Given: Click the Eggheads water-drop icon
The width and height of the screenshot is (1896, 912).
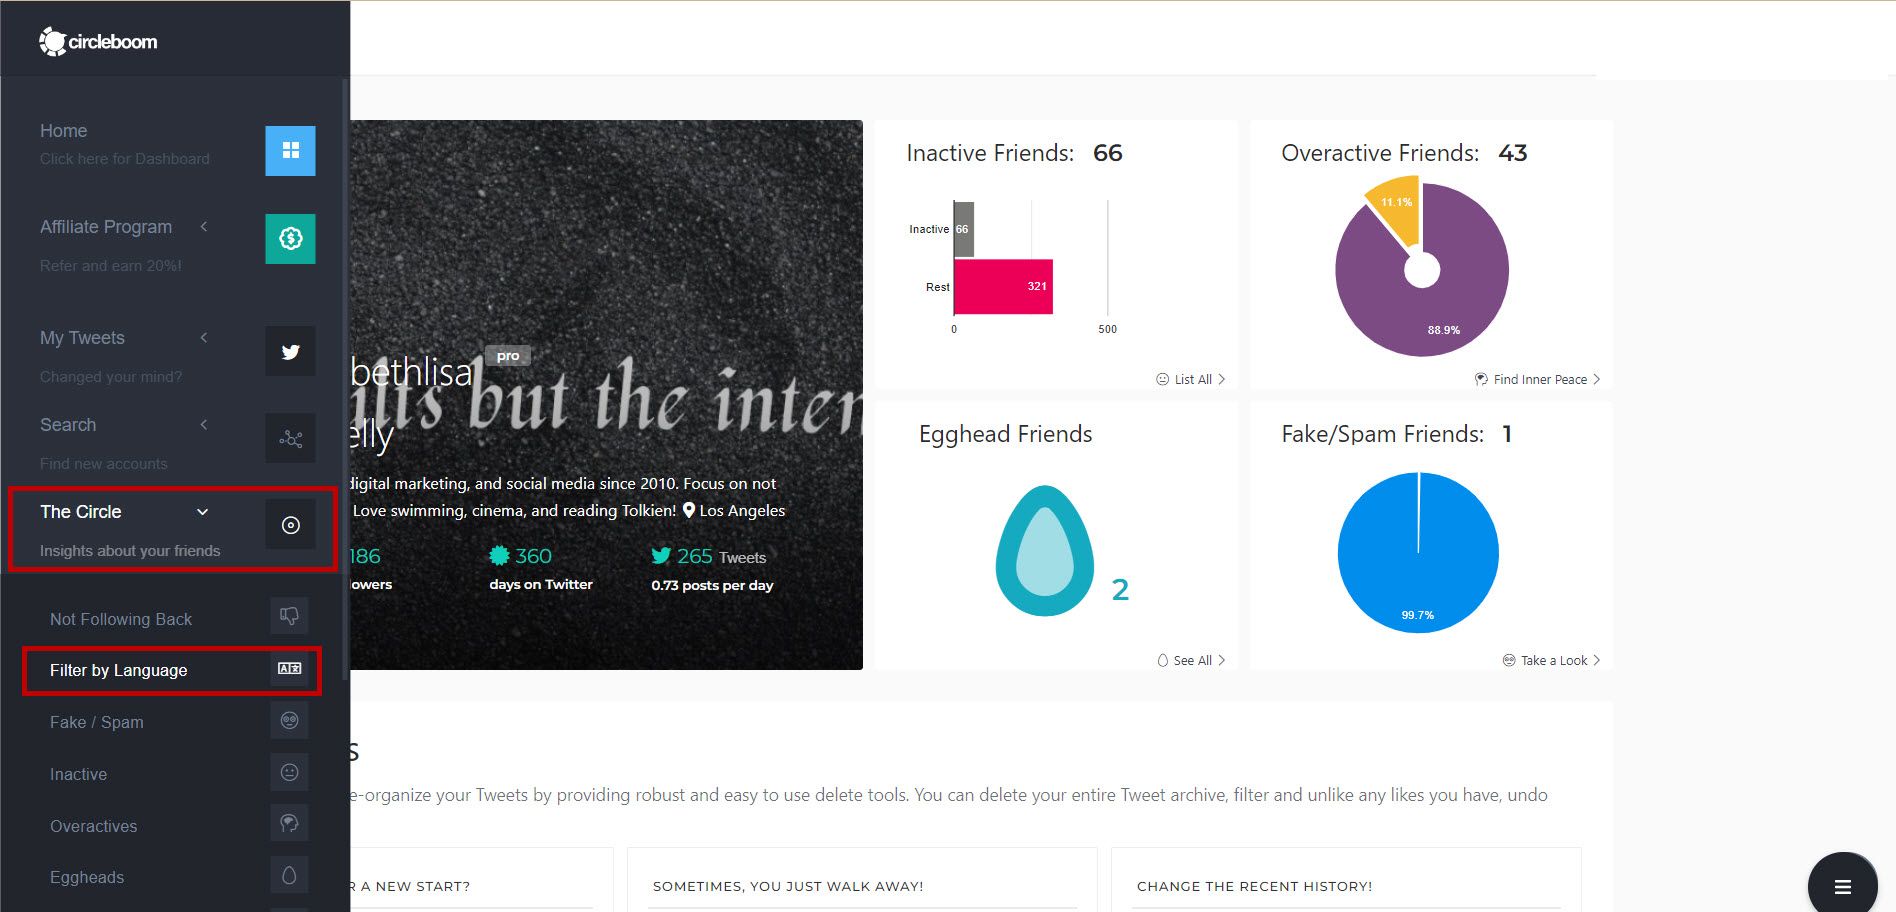Looking at the screenshot, I should pyautogui.click(x=289, y=874).
